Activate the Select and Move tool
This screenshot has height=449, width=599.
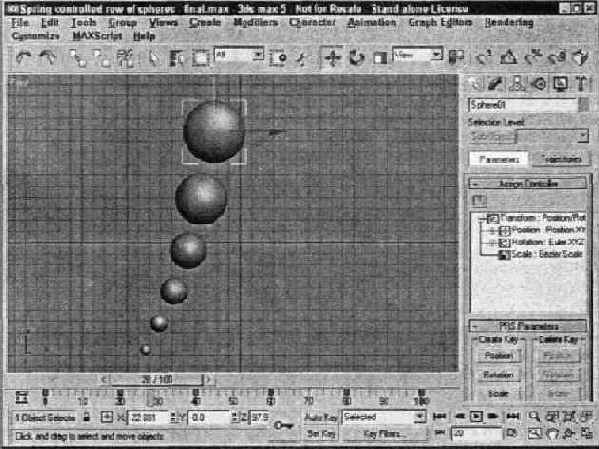click(333, 58)
